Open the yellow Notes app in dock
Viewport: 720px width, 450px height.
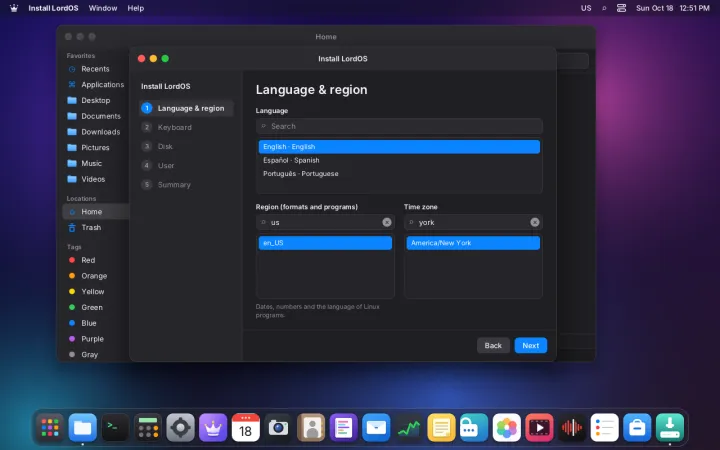click(x=441, y=428)
